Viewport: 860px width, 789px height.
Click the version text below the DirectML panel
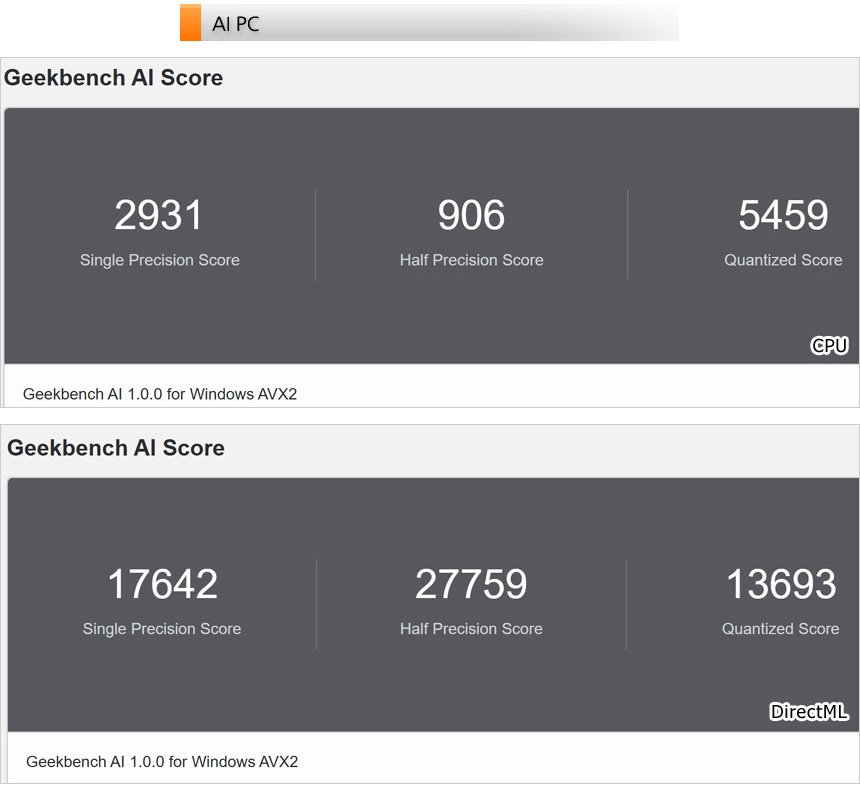162,762
